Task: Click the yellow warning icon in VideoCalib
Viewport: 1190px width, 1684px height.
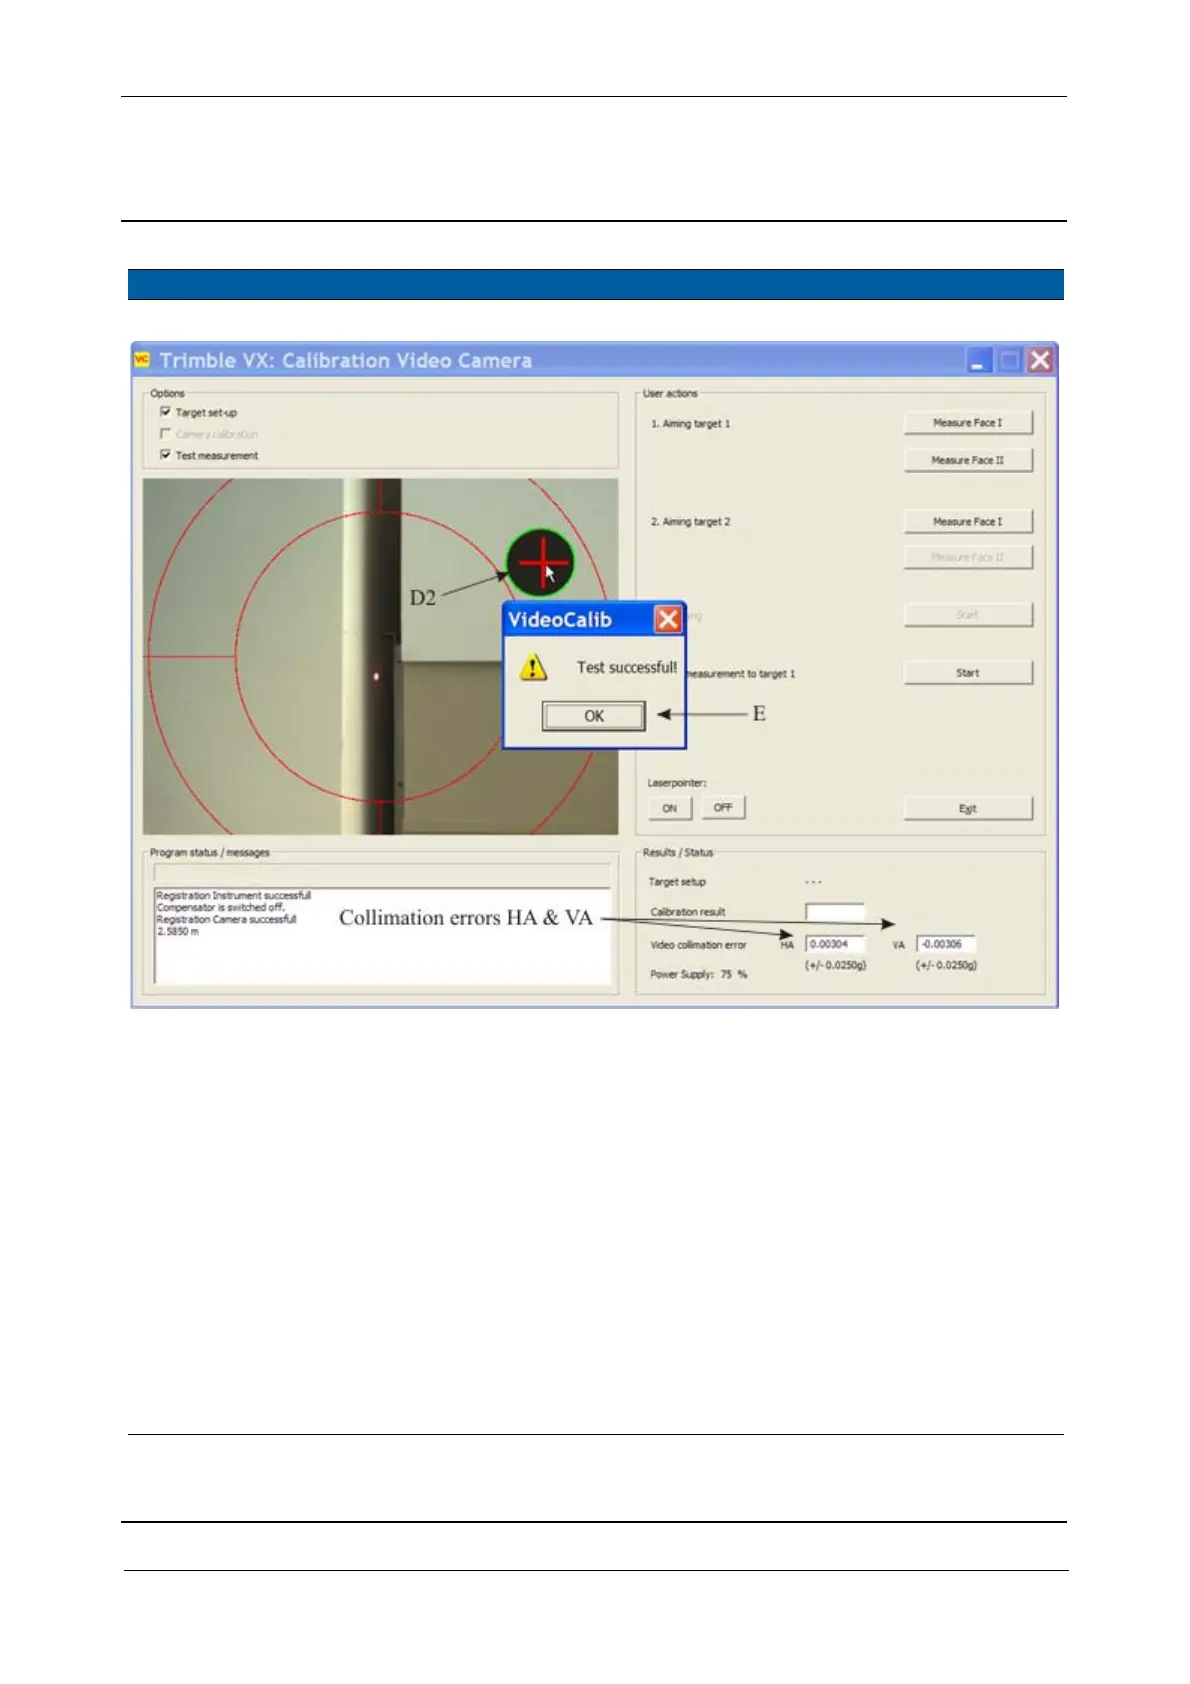Action: [x=534, y=668]
